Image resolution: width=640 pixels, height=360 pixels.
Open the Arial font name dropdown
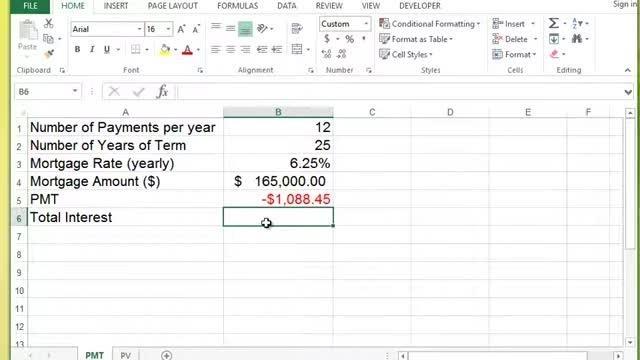tap(139, 29)
